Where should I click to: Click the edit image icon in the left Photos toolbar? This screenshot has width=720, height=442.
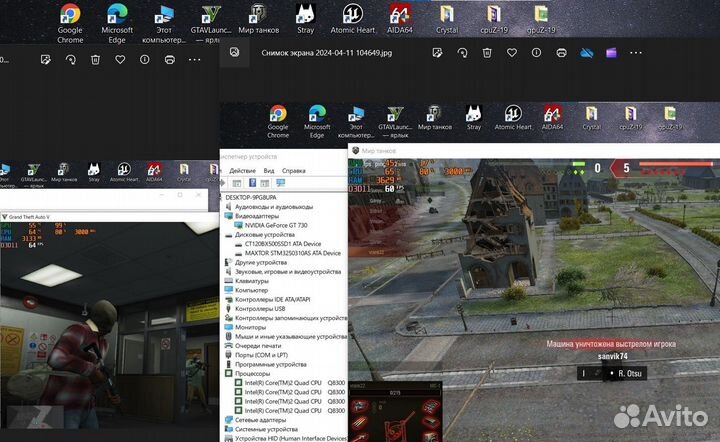(x=45, y=60)
